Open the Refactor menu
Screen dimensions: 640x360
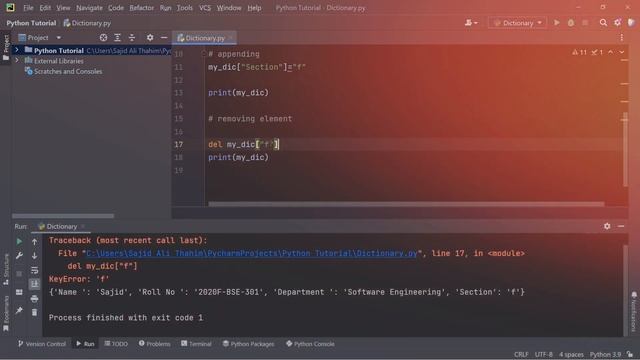tap(142, 8)
